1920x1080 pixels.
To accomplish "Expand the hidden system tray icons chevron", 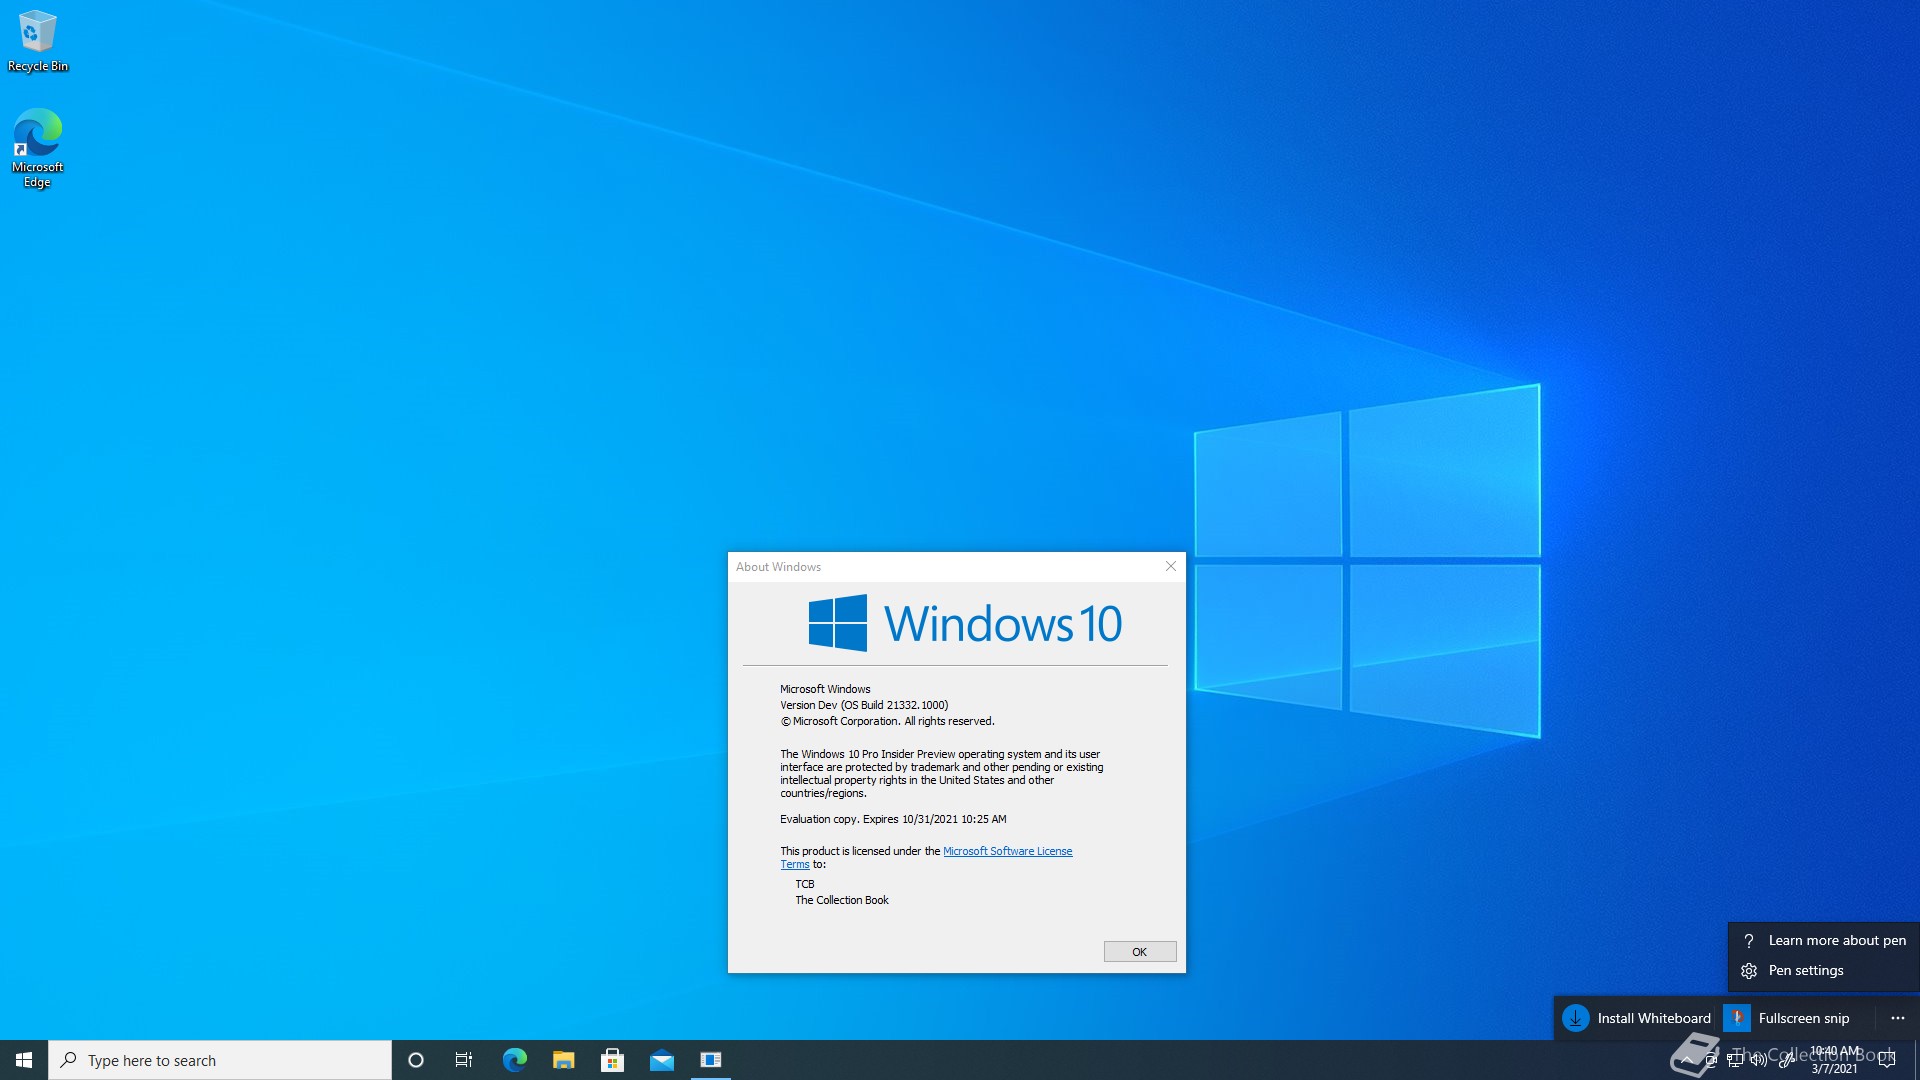I will tap(1687, 1060).
